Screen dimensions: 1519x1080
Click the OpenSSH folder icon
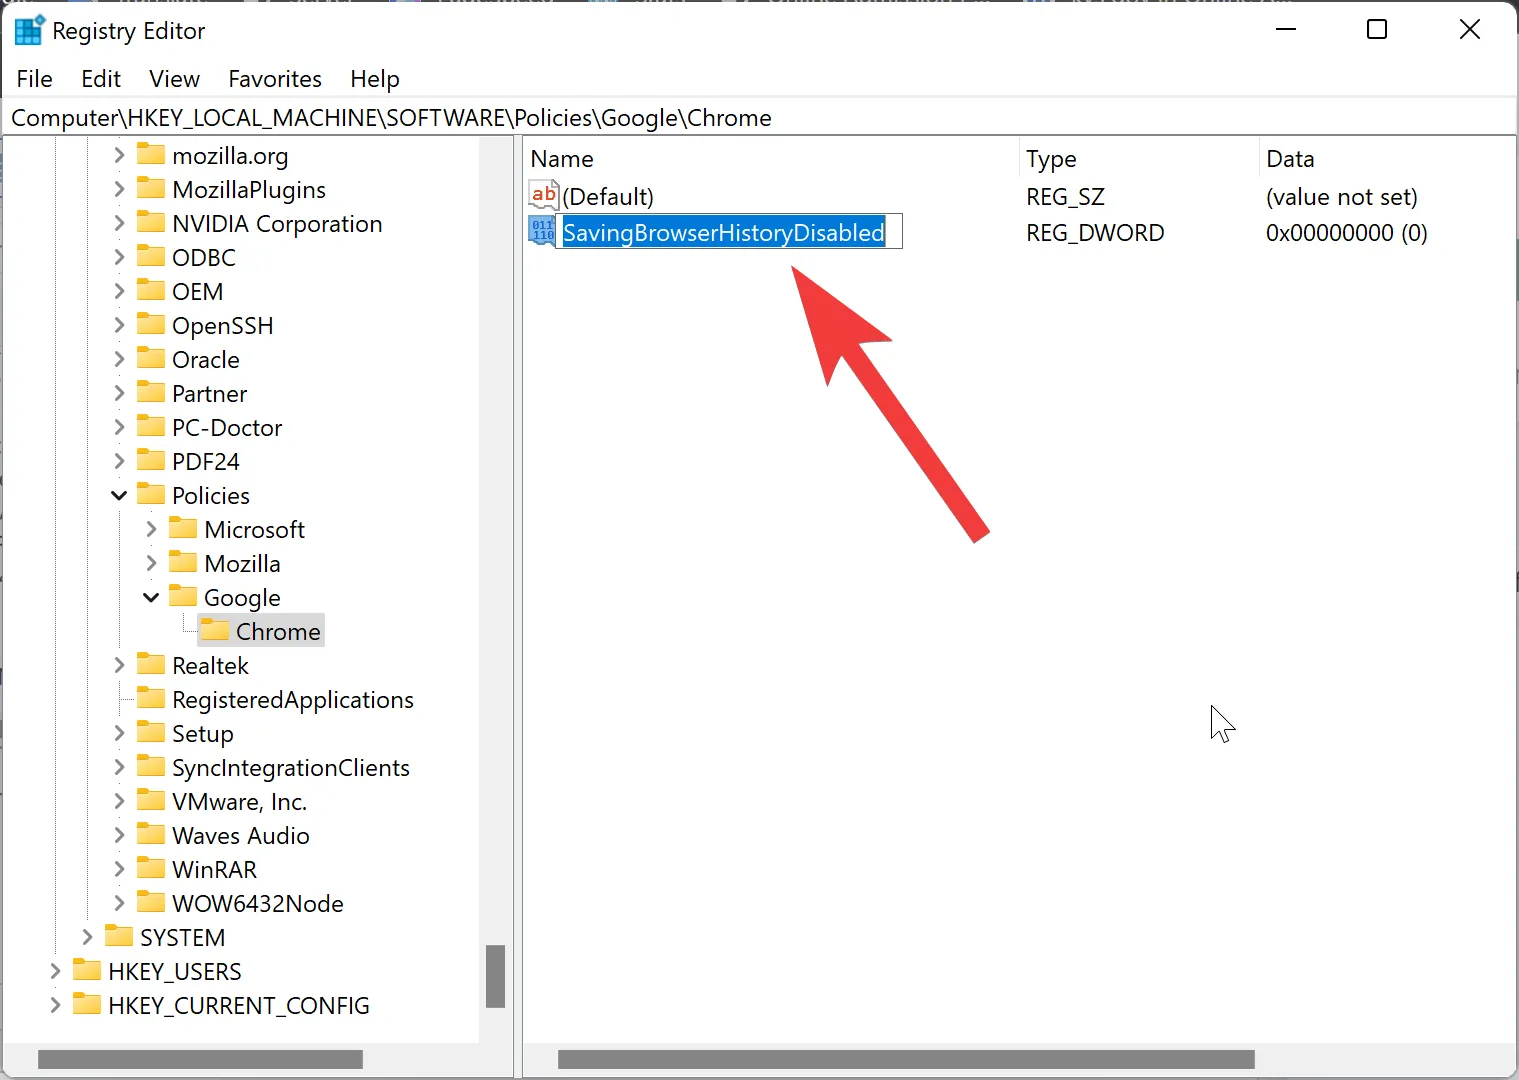(x=151, y=325)
